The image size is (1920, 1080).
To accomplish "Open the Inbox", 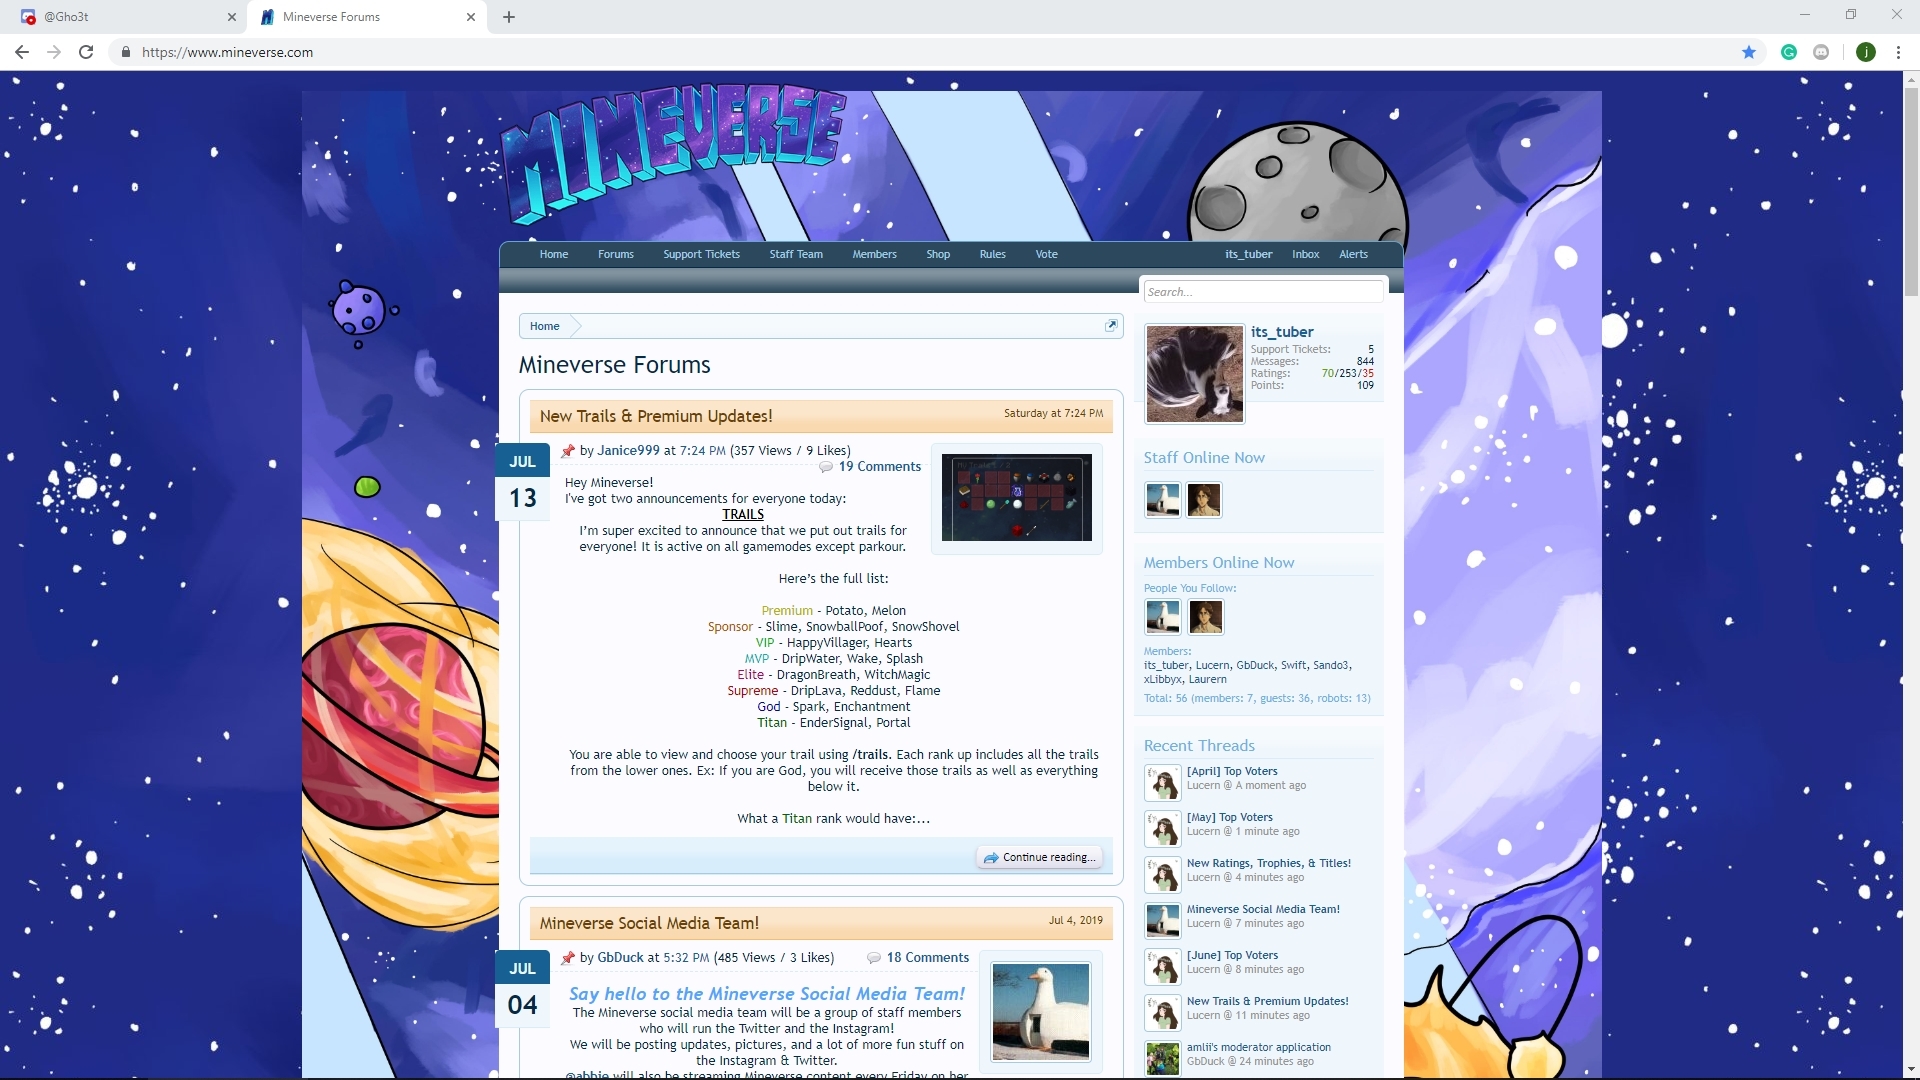I will pyautogui.click(x=1305, y=254).
